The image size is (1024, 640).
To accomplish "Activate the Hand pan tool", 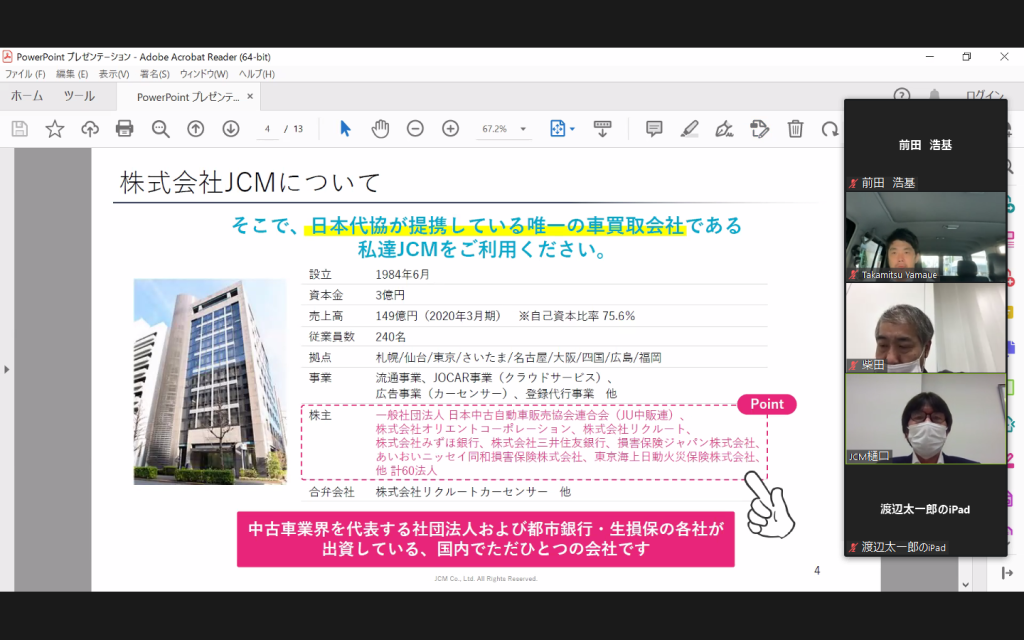I will (x=380, y=129).
